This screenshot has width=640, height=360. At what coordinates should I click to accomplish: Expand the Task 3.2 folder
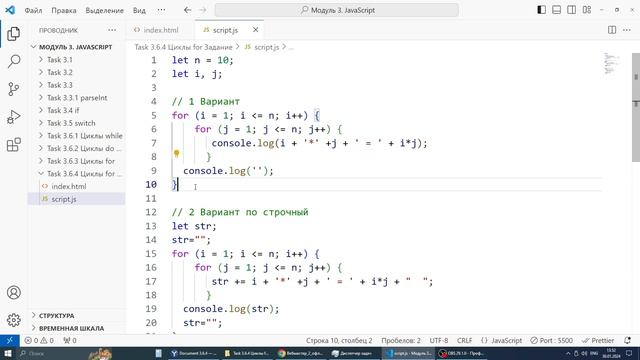[76, 72]
